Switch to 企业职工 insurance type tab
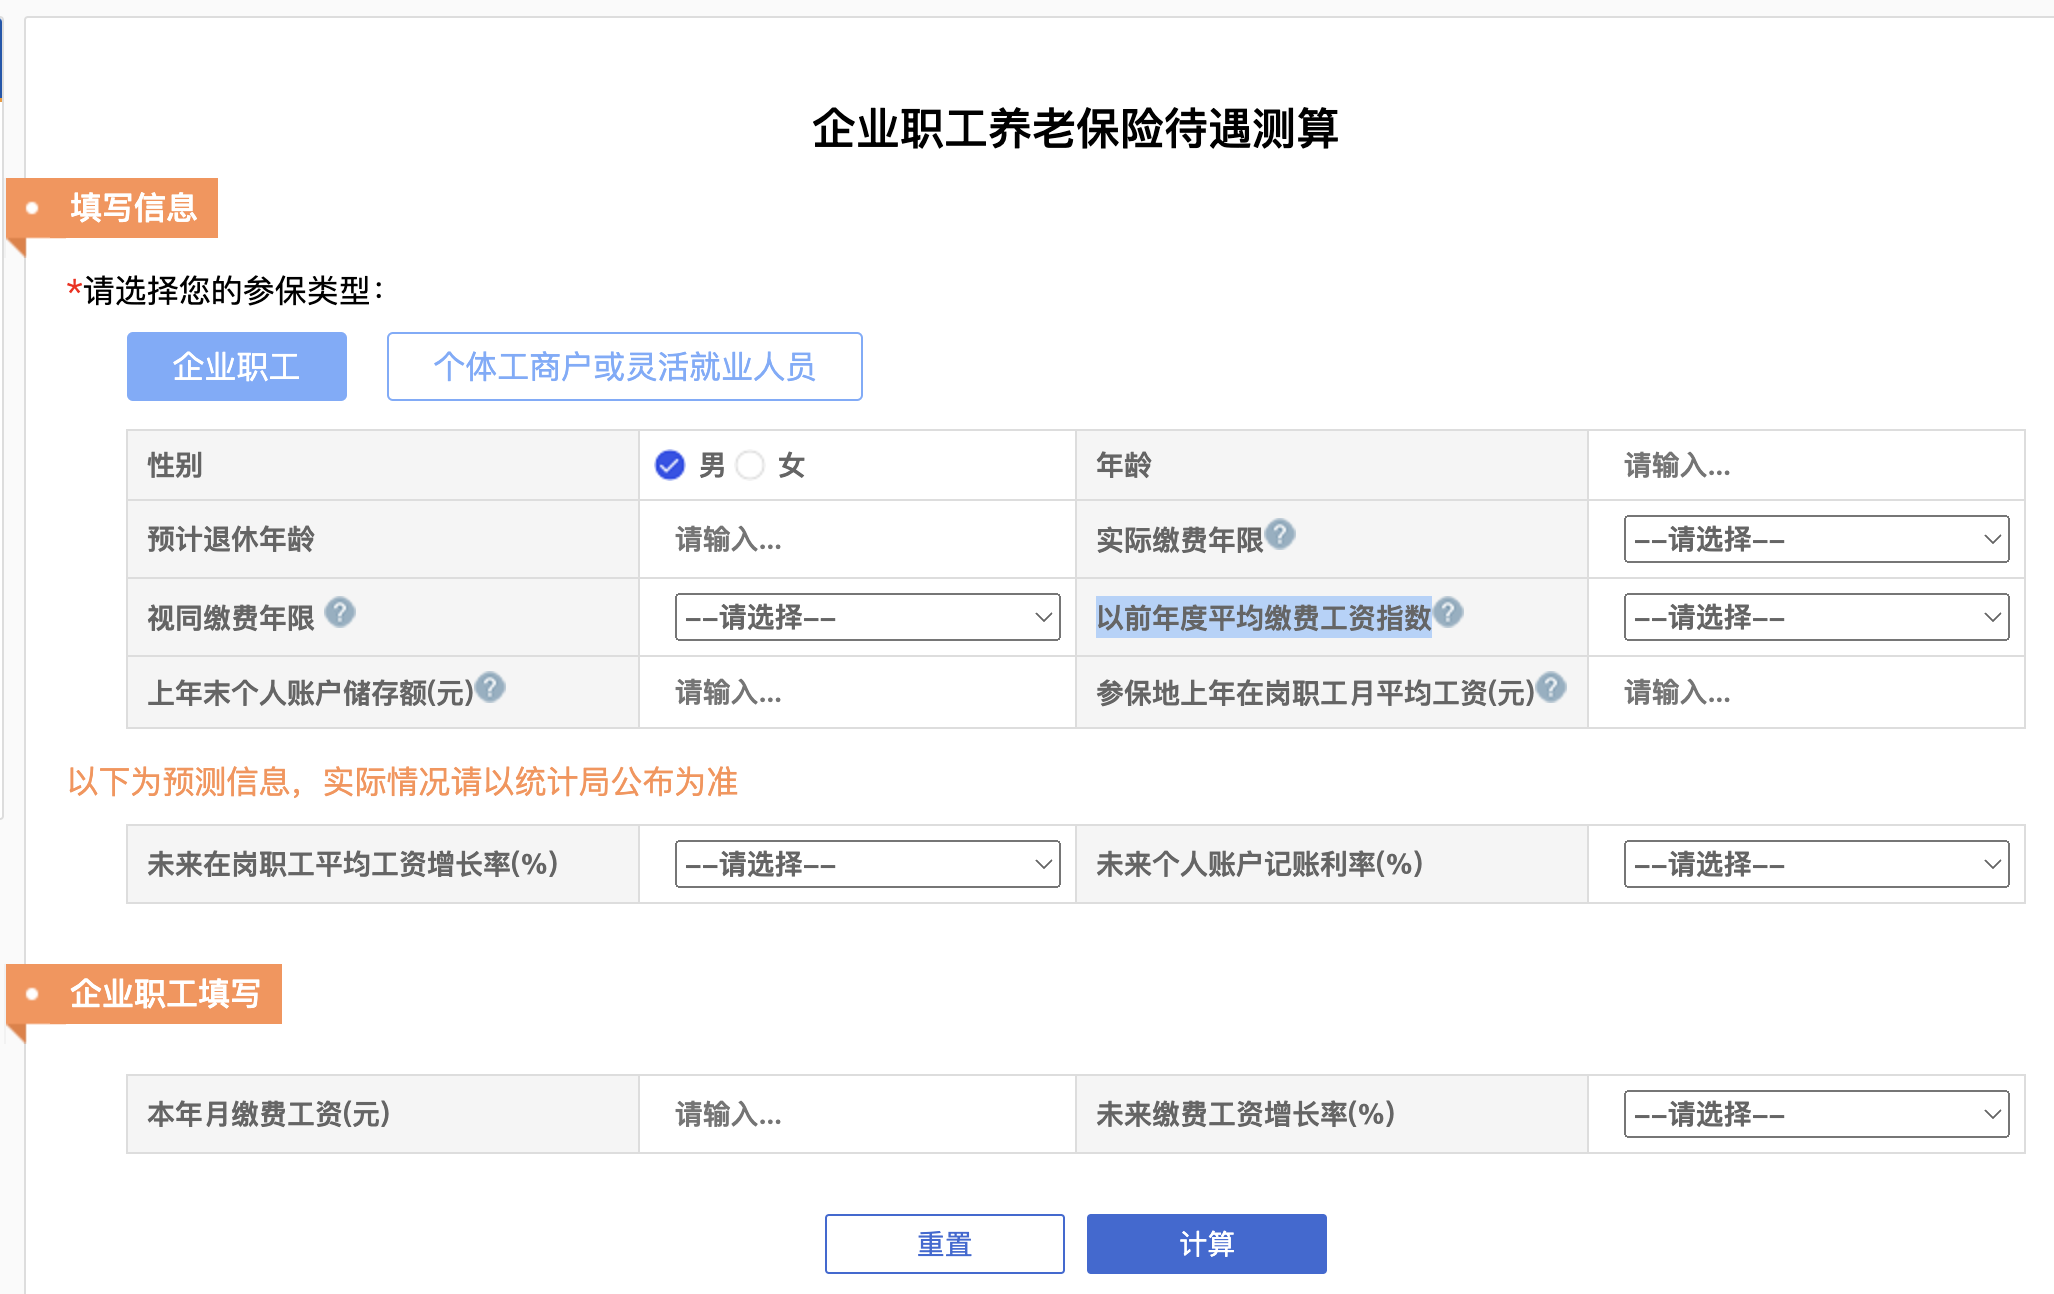Image resolution: width=2054 pixels, height=1294 pixels. 237,367
